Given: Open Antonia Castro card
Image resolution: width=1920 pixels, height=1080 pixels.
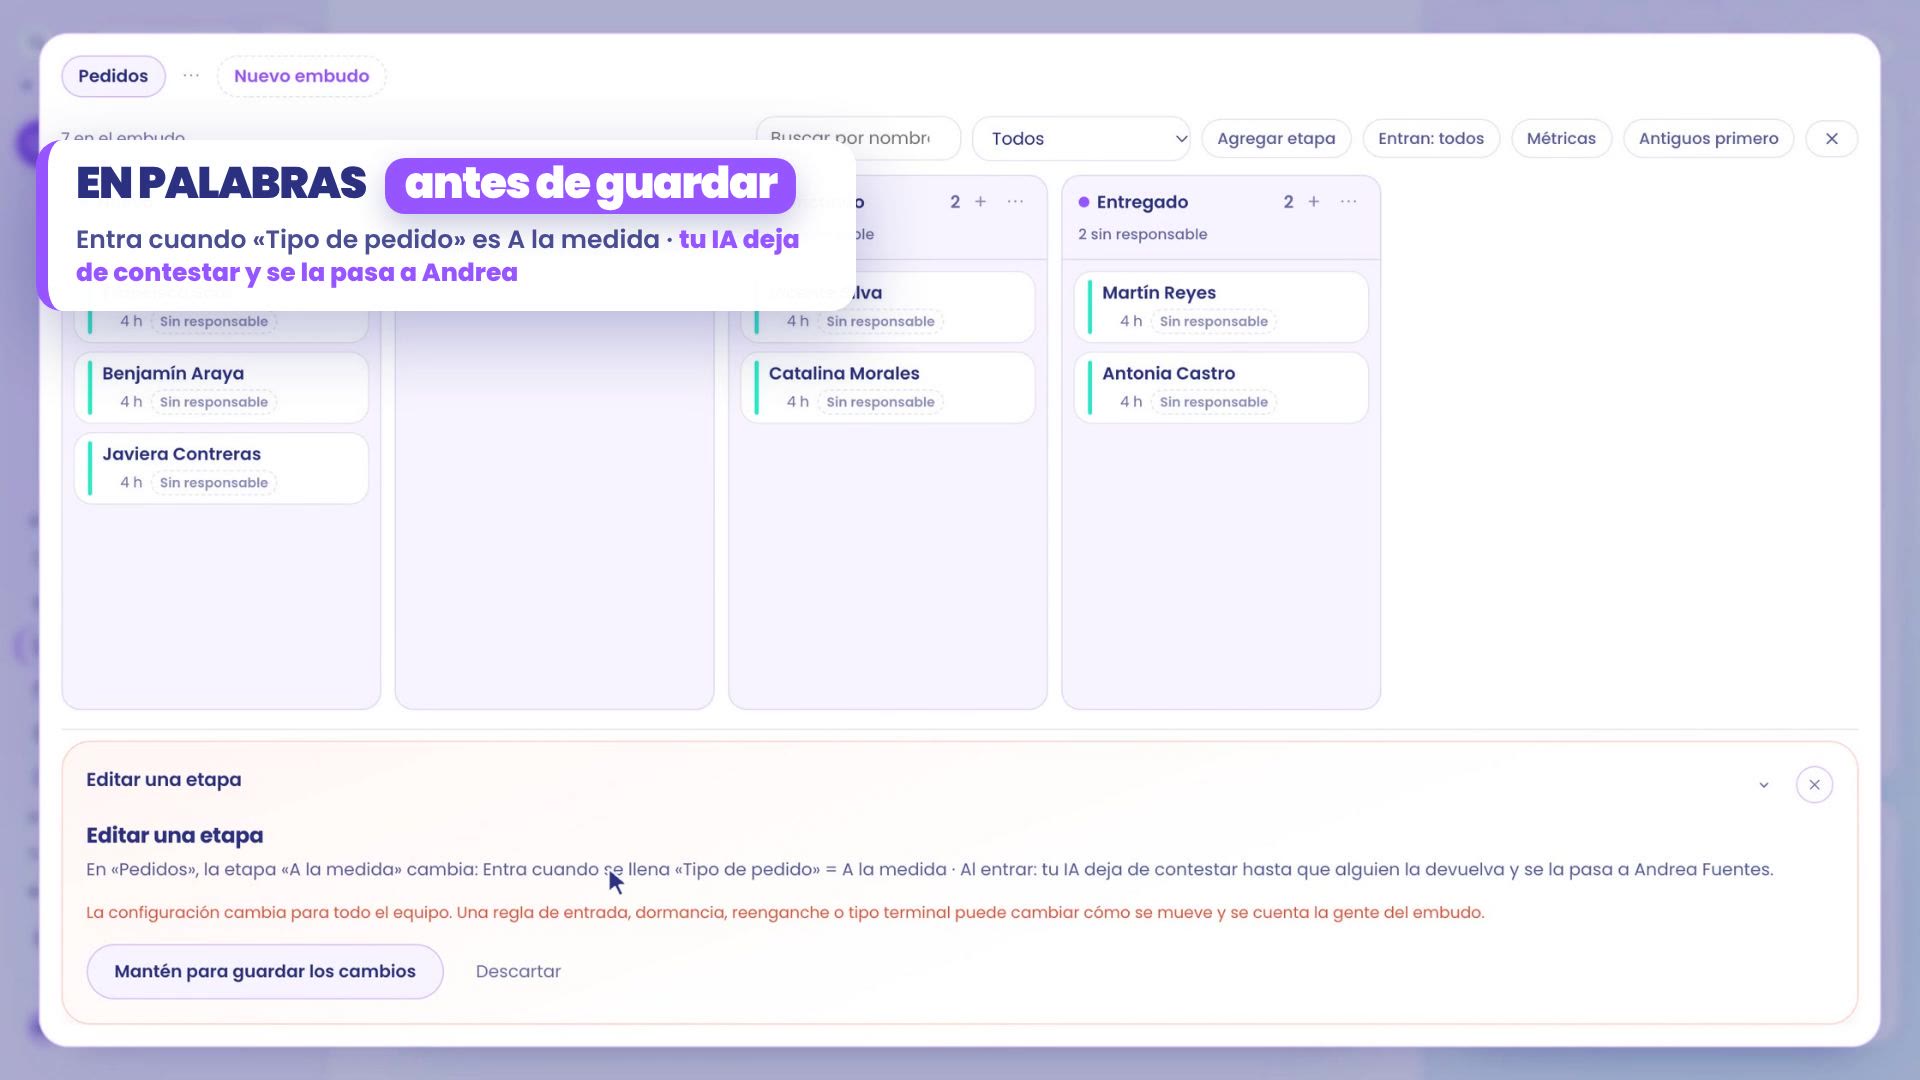Looking at the screenshot, I should [x=1221, y=387].
